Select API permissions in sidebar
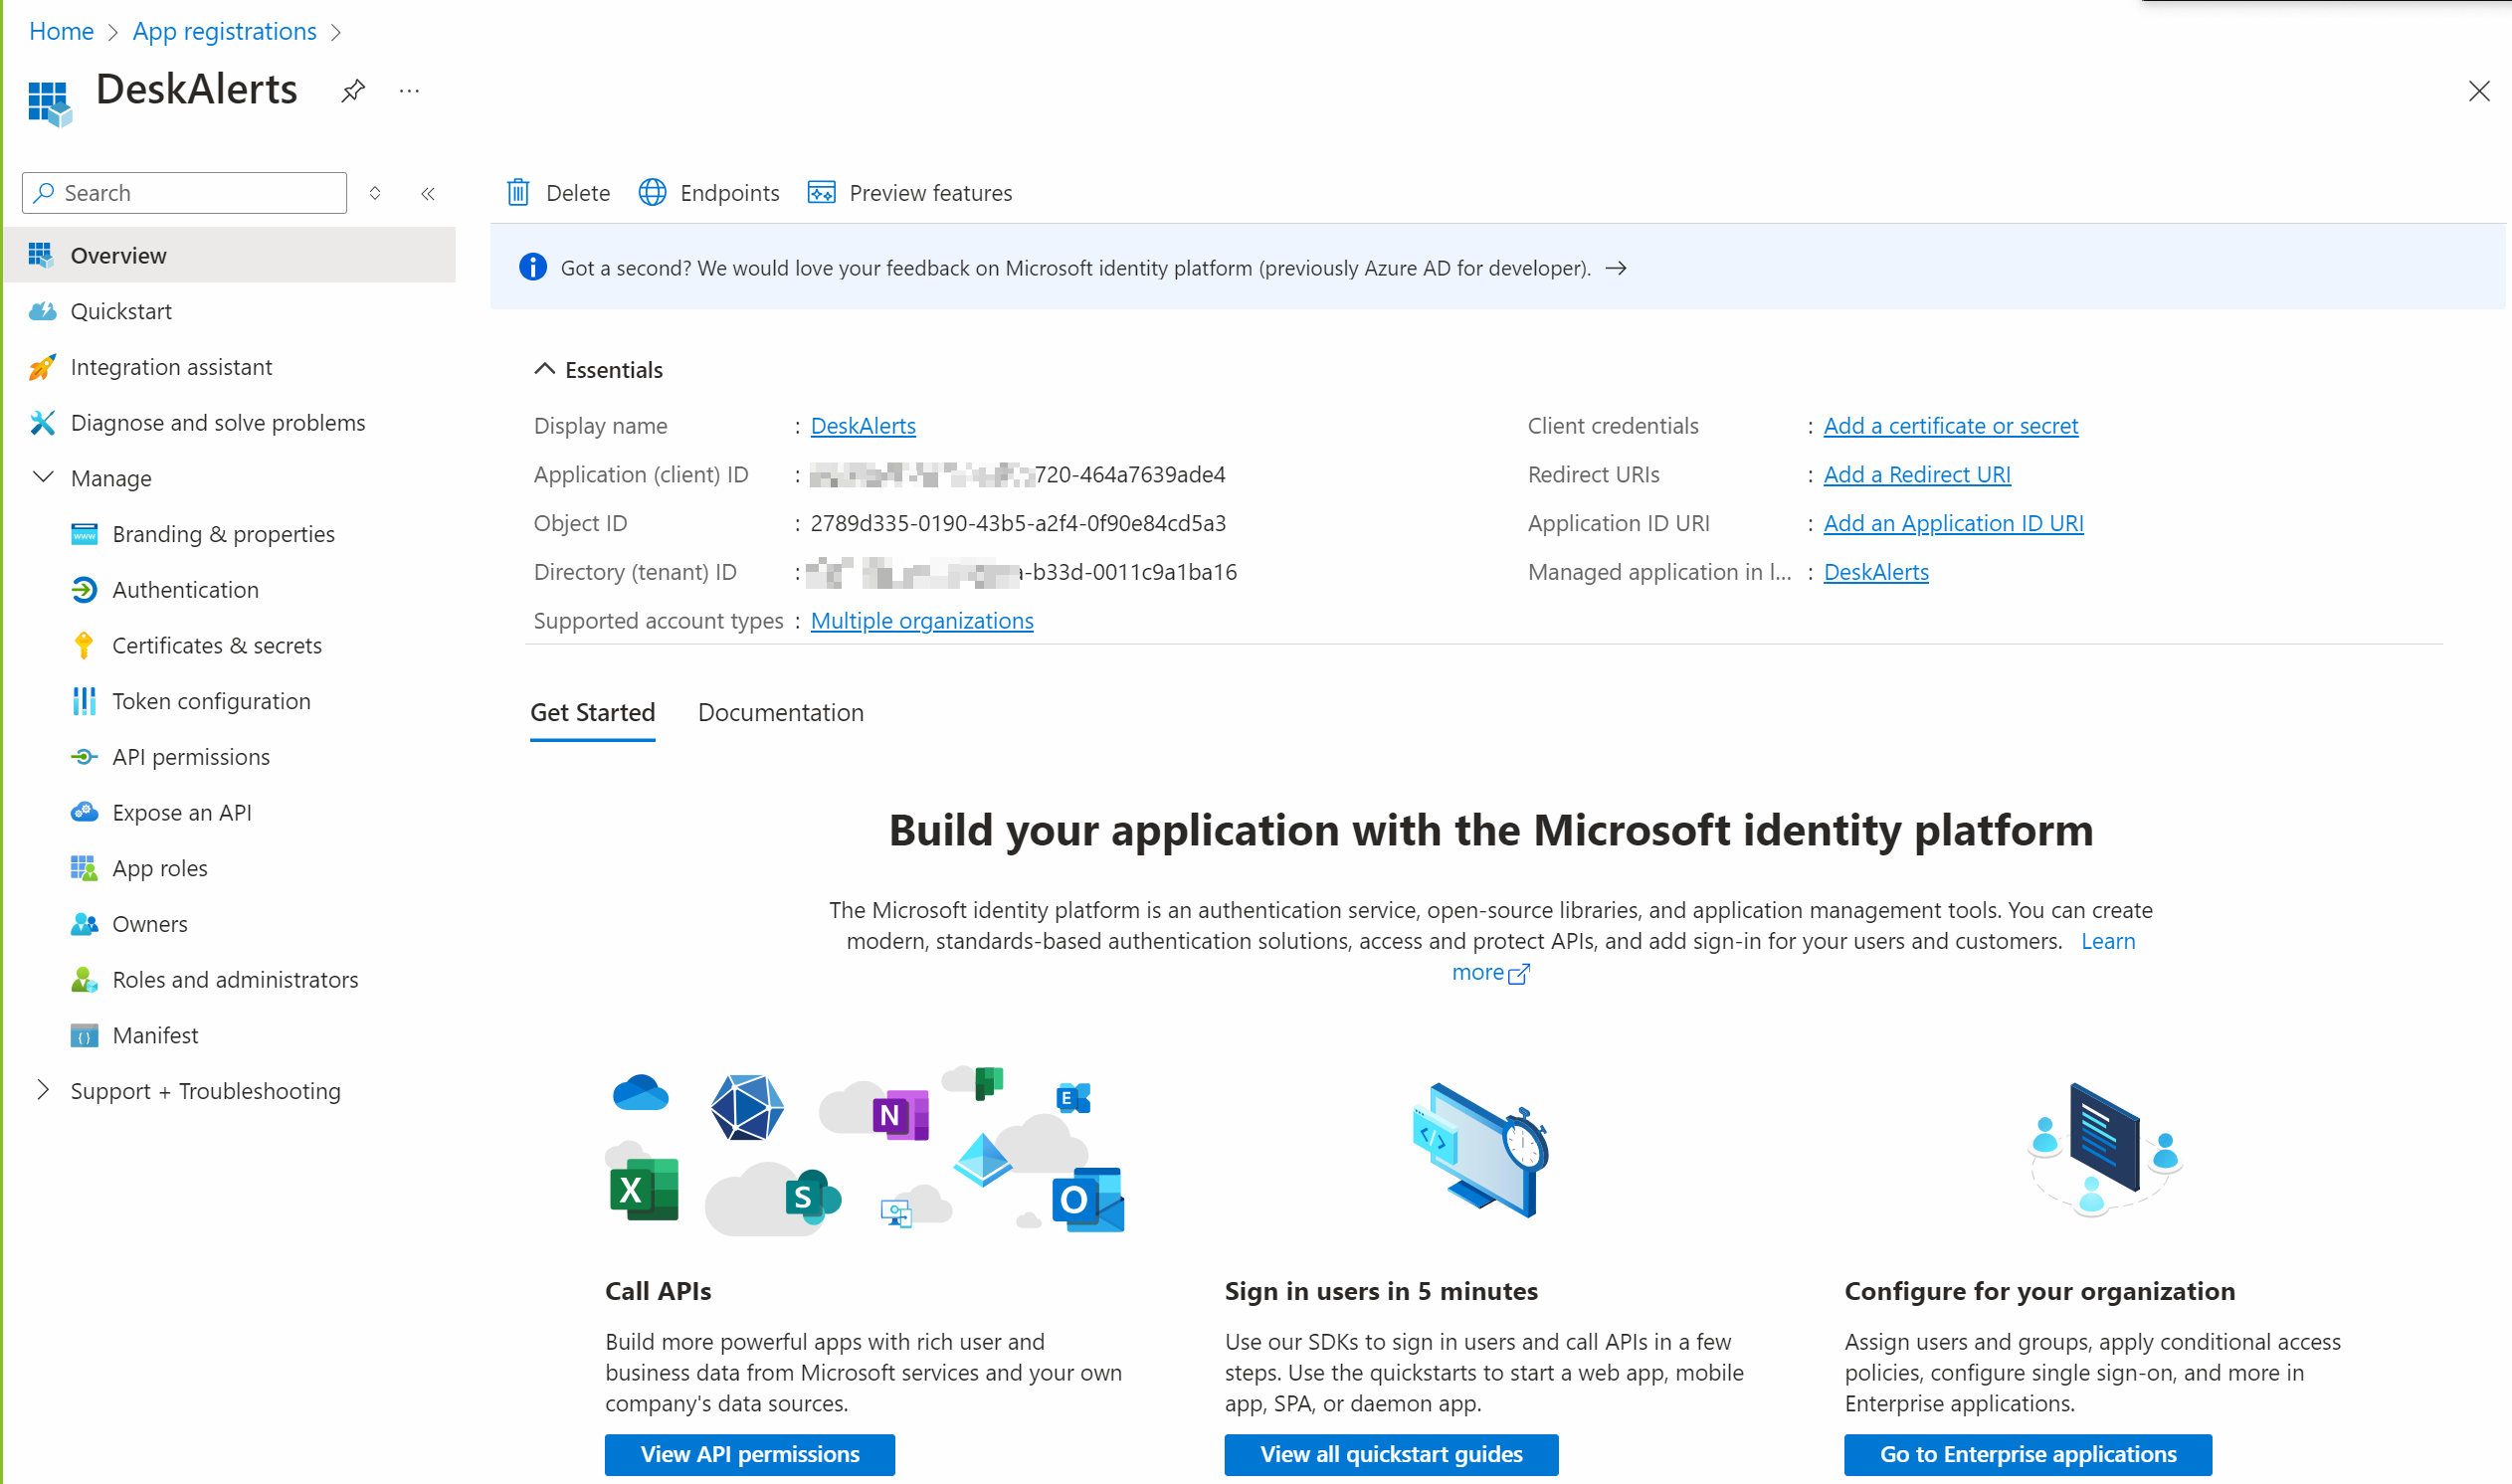The image size is (2512, 1484). (191, 756)
